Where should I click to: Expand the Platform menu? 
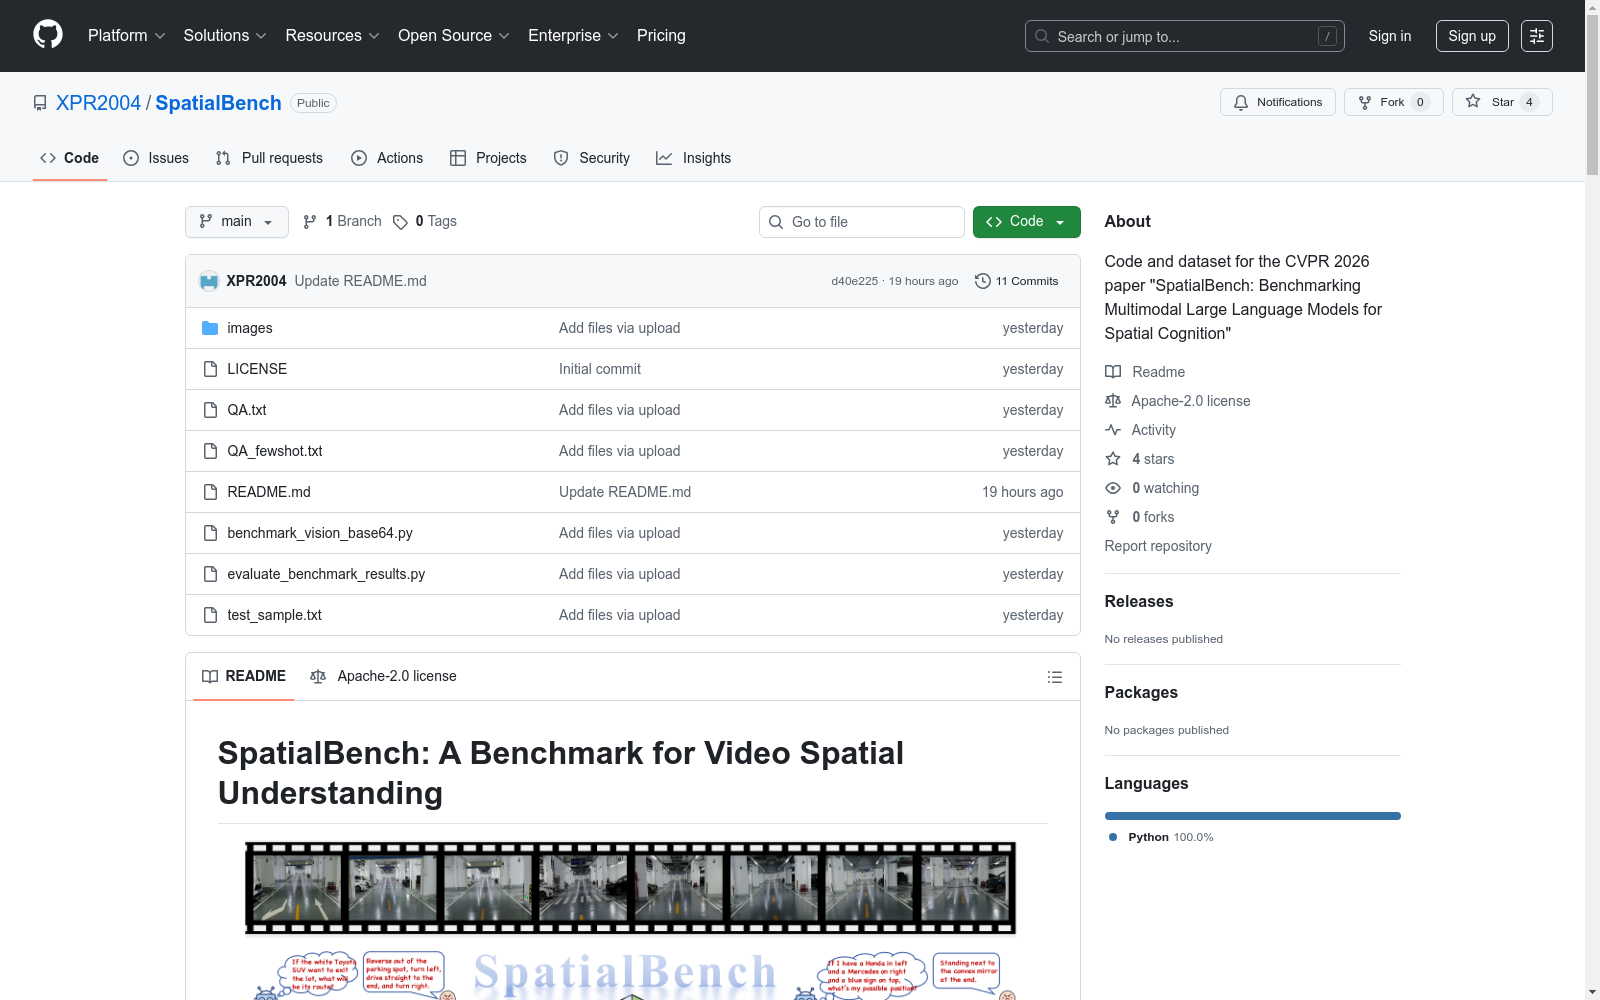(125, 35)
